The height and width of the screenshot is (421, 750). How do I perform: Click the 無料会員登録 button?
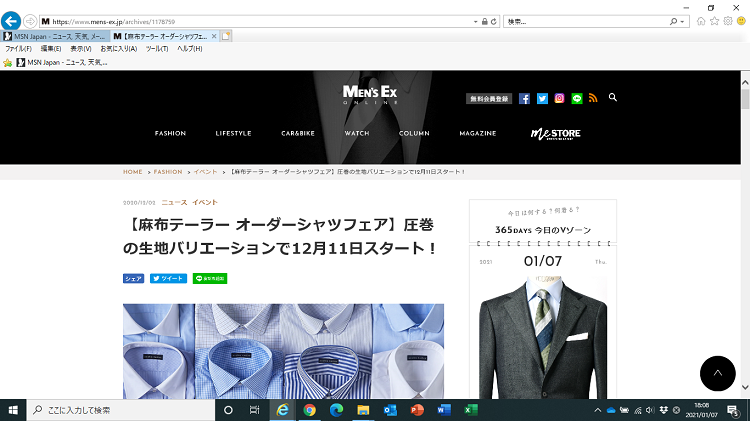[489, 99]
